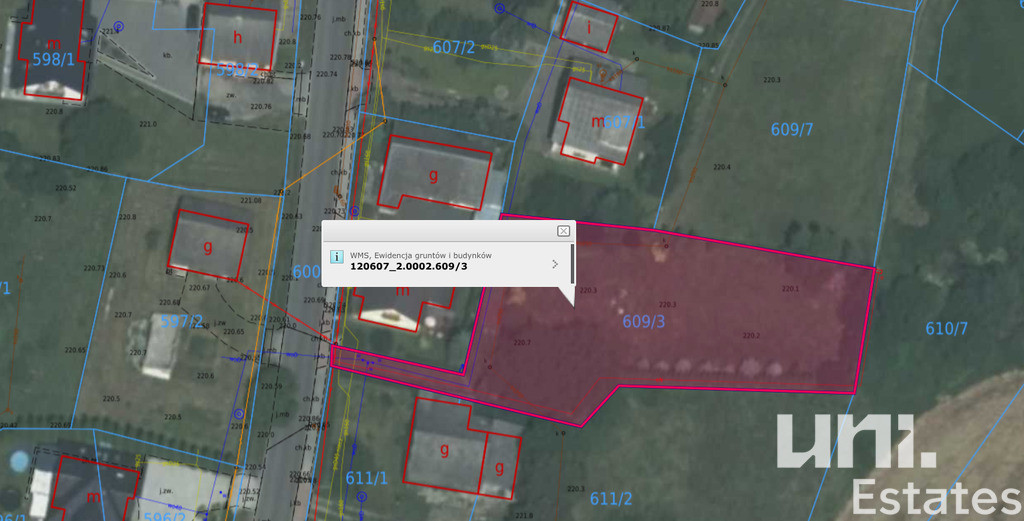The width and height of the screenshot is (1024, 521).
Task: Click the highlighted parcel label 609/3
Action: pyautogui.click(x=644, y=321)
